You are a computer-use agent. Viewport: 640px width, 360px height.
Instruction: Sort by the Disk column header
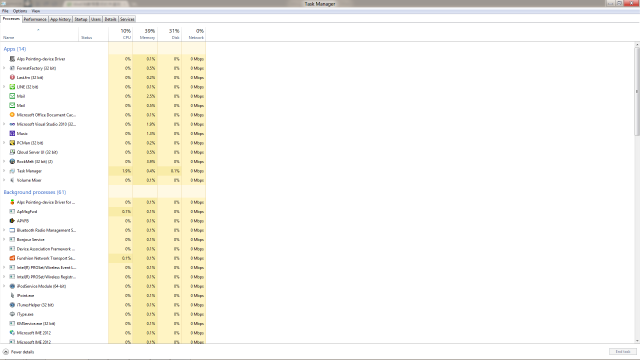[169, 34]
